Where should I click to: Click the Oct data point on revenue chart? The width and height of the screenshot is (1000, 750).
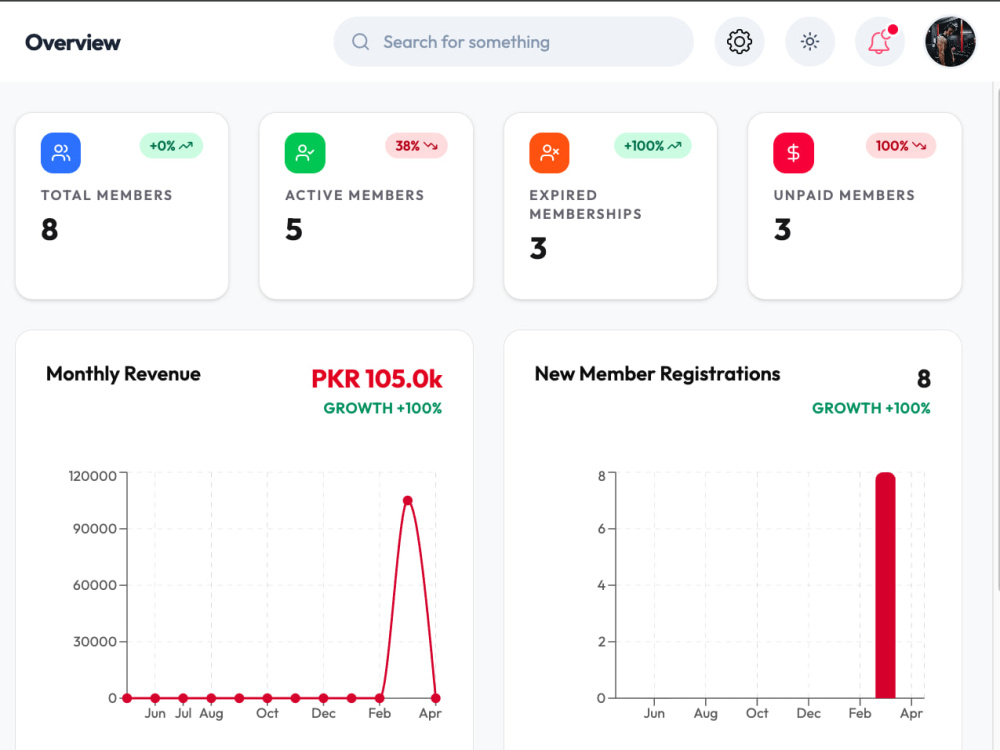[267, 698]
